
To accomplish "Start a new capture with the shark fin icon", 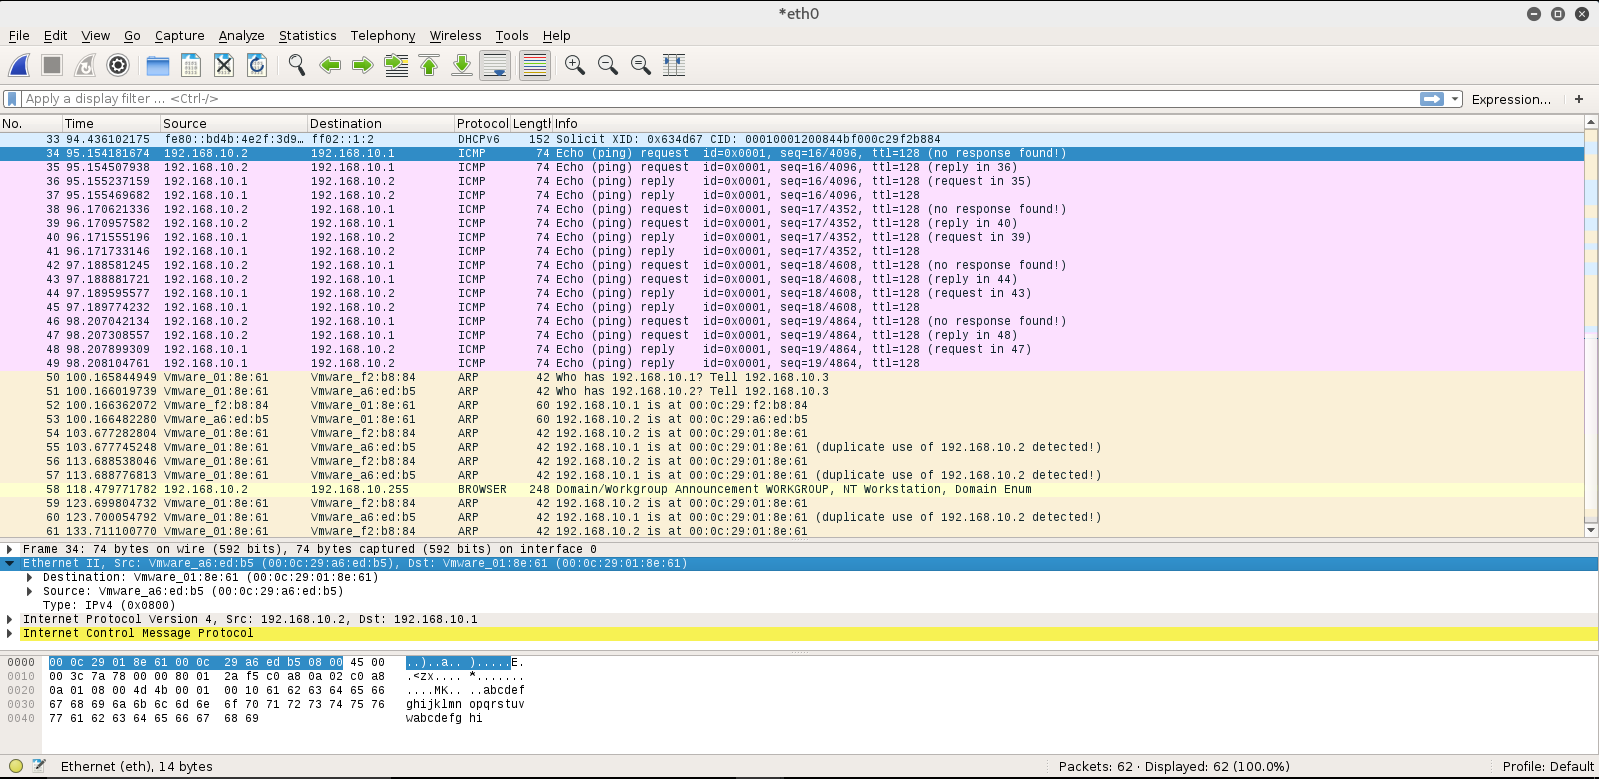I will (19, 65).
